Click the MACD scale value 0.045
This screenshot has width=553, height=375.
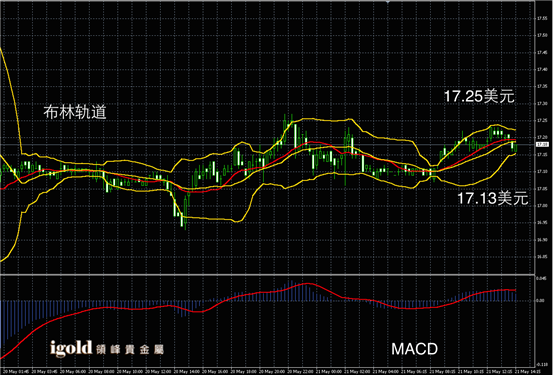click(541, 279)
